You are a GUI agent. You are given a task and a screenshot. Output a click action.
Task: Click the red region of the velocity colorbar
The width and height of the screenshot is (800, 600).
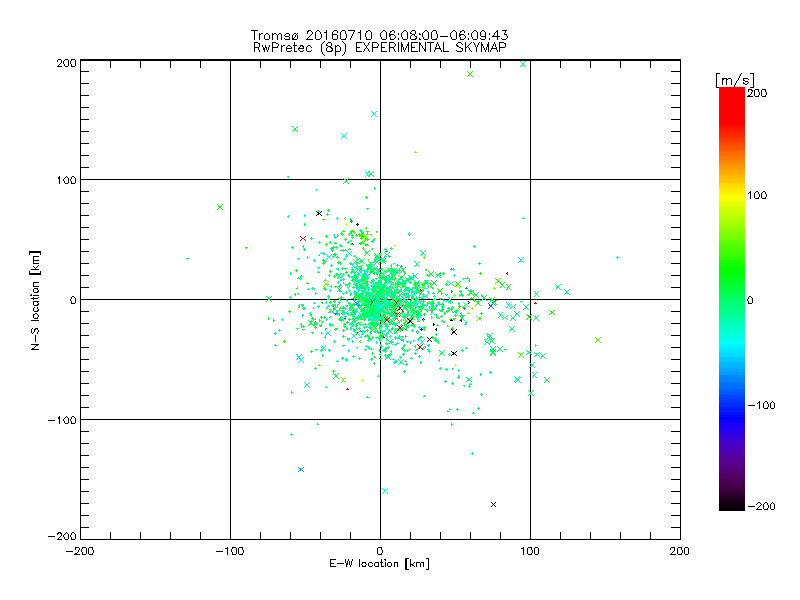[732, 105]
